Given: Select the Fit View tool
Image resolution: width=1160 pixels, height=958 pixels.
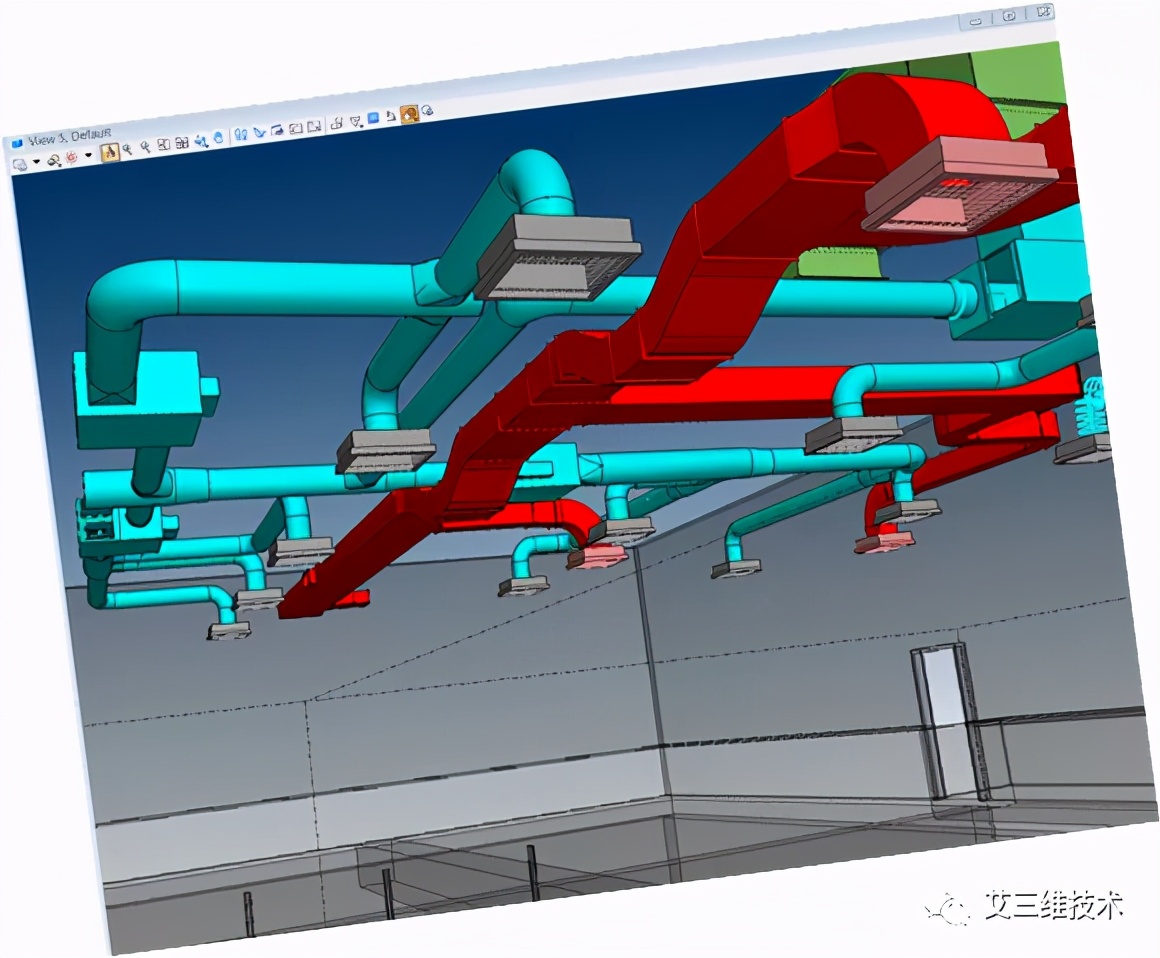Looking at the screenshot, I should (182, 142).
